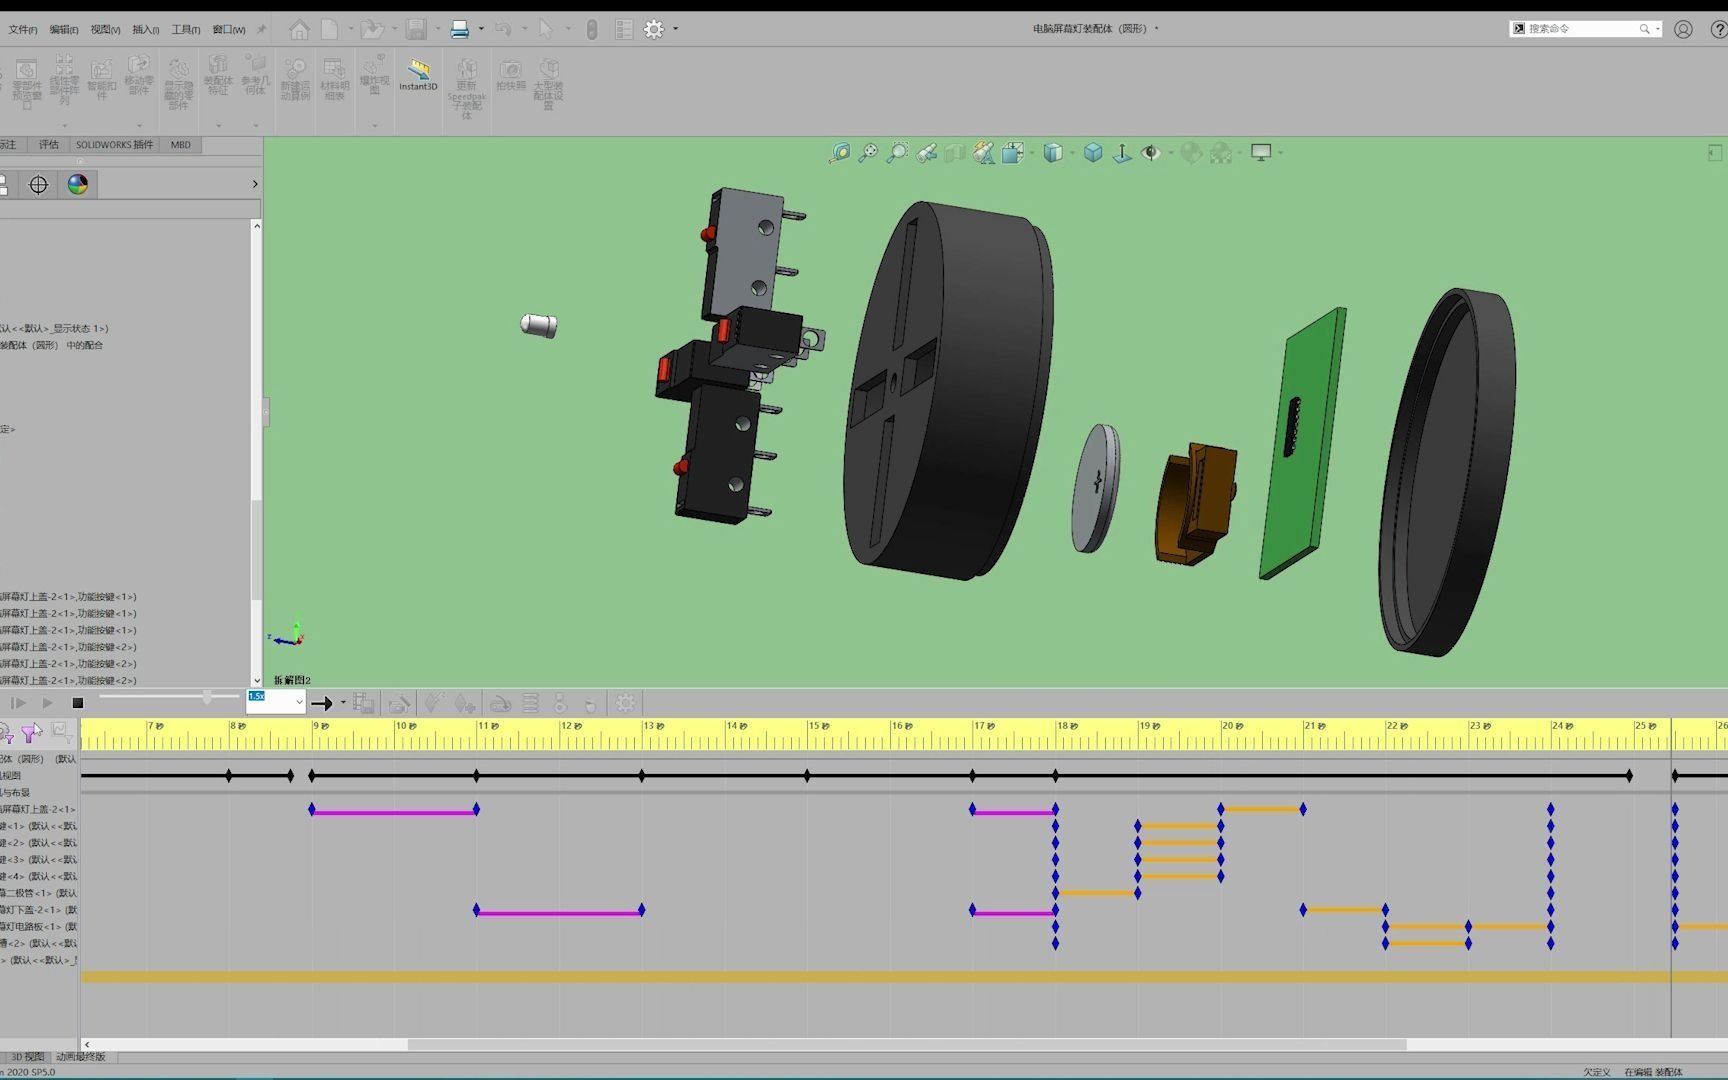
Task: Open the playback mode arrow dropdown
Action: 343,703
